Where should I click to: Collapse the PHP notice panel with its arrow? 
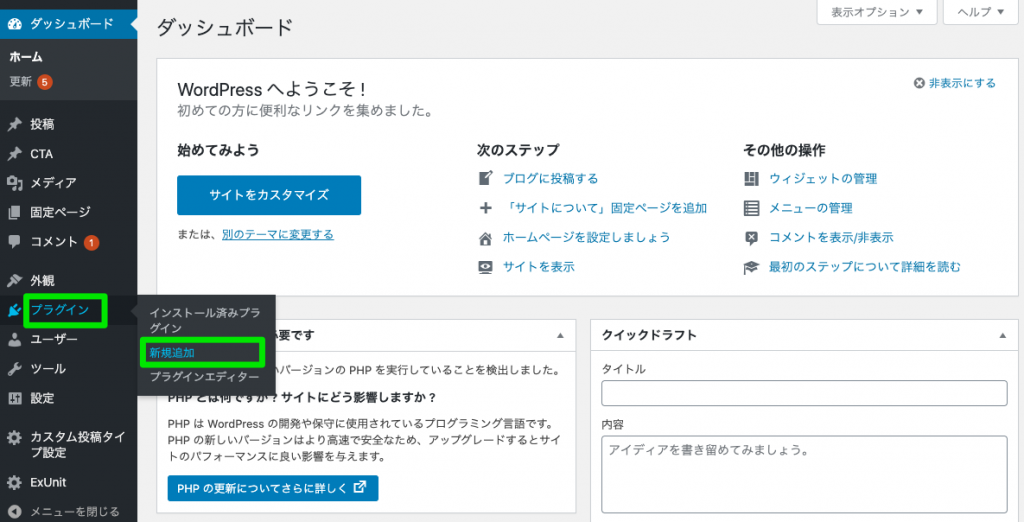tap(560, 335)
